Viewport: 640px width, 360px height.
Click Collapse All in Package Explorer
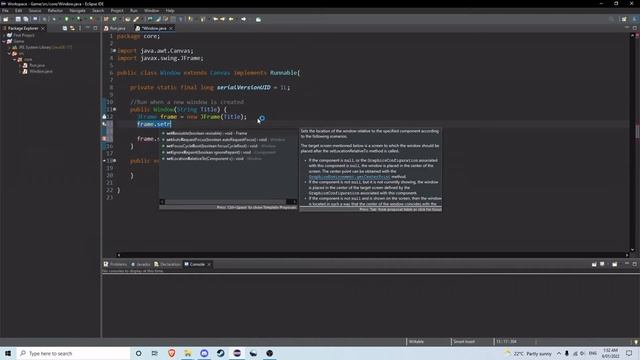[65, 28]
